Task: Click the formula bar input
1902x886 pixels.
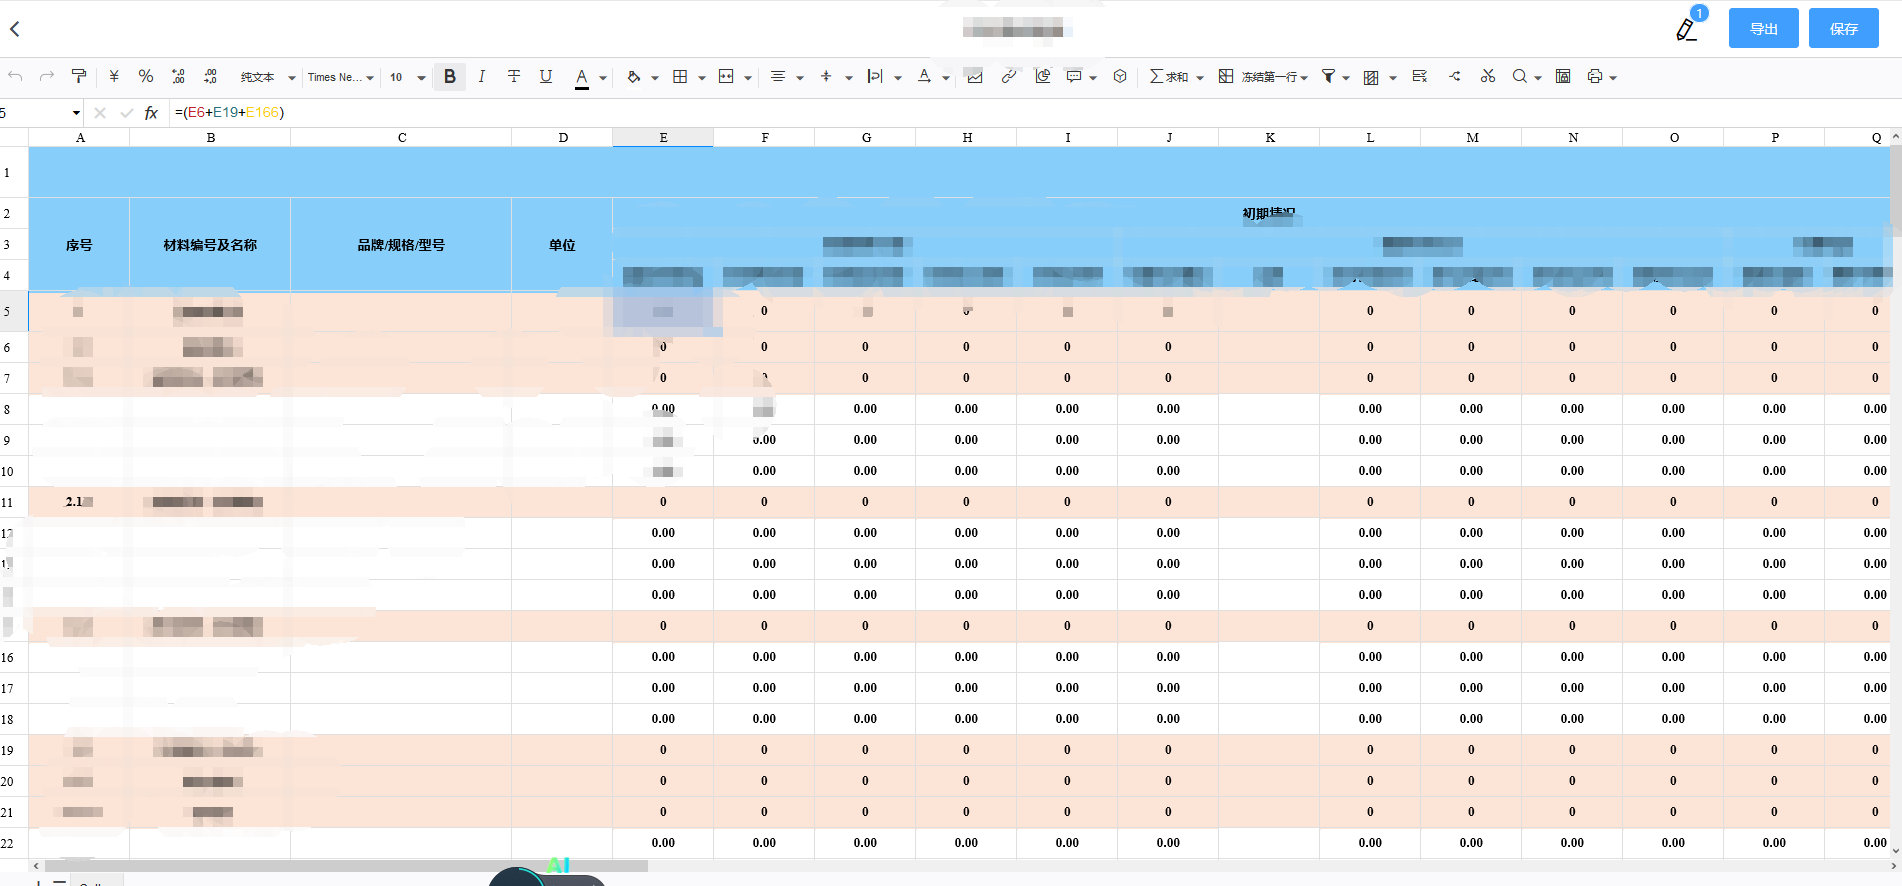Action: pyautogui.click(x=1035, y=113)
